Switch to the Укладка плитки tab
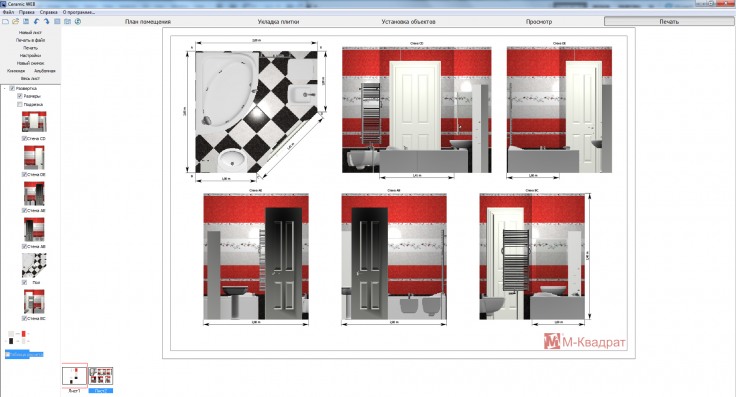The width and height of the screenshot is (736, 397). pyautogui.click(x=278, y=22)
